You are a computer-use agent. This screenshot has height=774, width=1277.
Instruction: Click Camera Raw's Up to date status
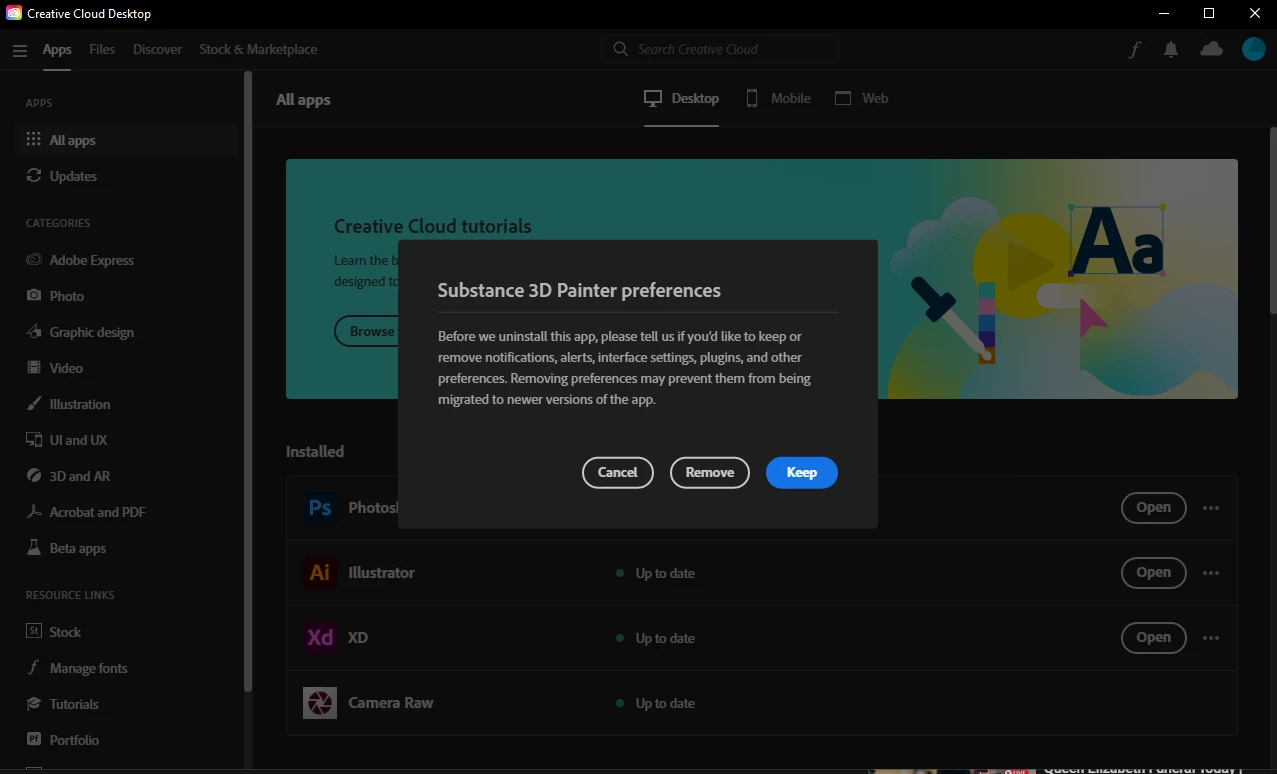click(656, 703)
